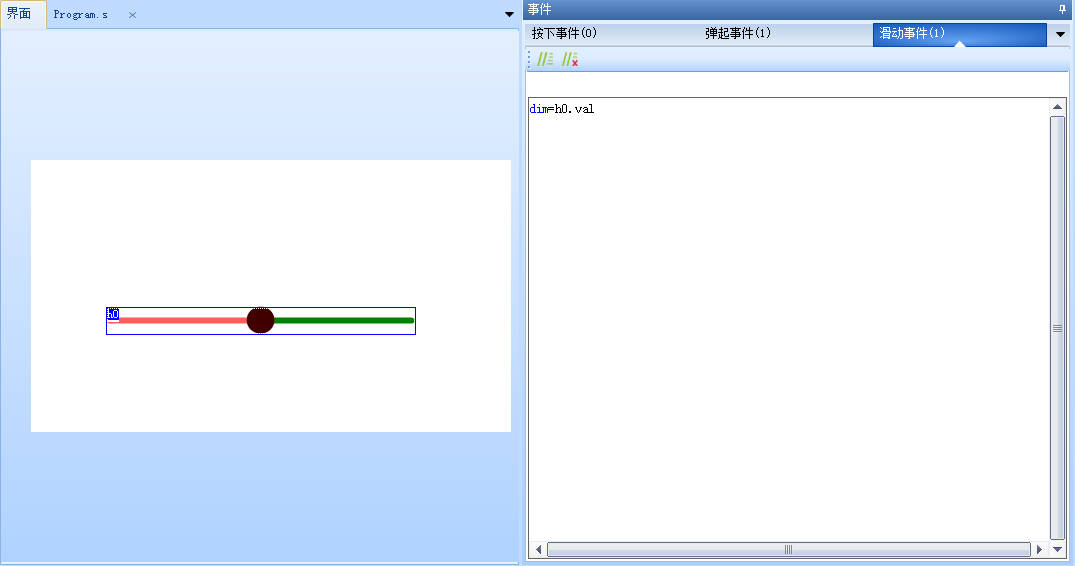Click the horizontal scrollbar right arrow
This screenshot has height=566, width=1075.
[1039, 549]
